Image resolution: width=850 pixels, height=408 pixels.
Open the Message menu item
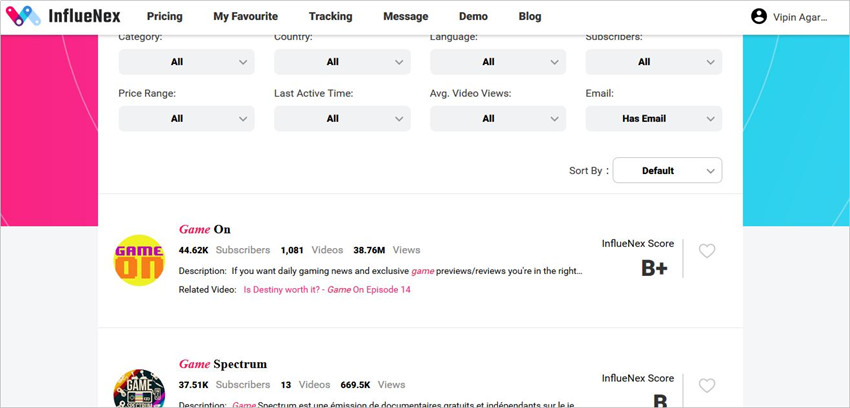coord(405,16)
